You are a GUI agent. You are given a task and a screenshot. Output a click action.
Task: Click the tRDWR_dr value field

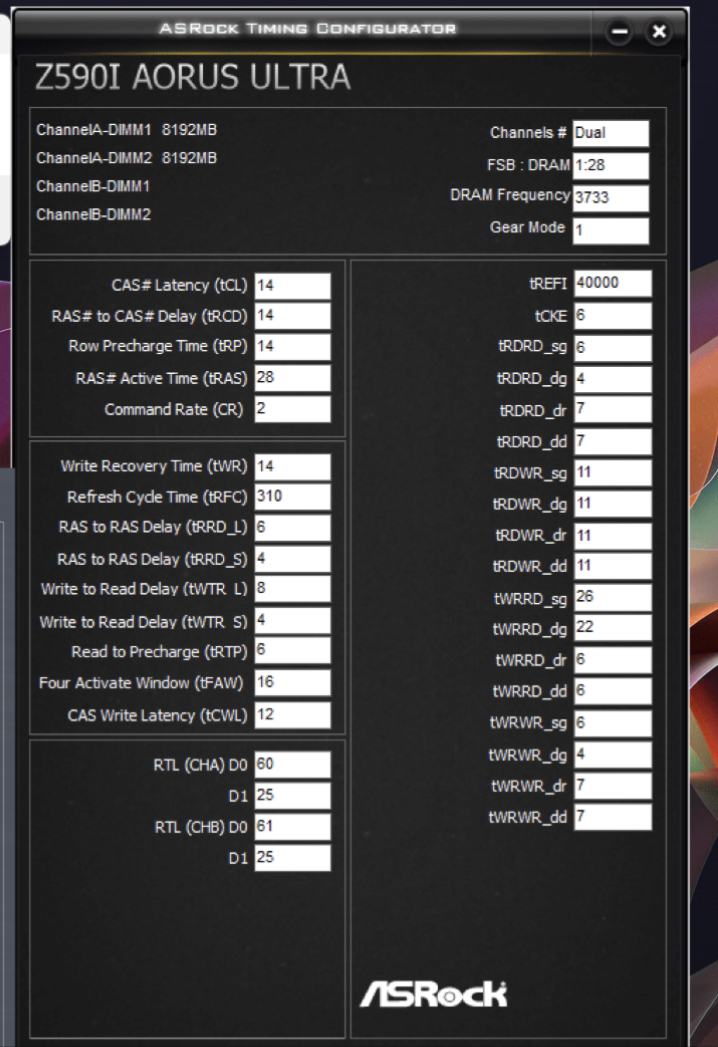[x=613, y=536]
